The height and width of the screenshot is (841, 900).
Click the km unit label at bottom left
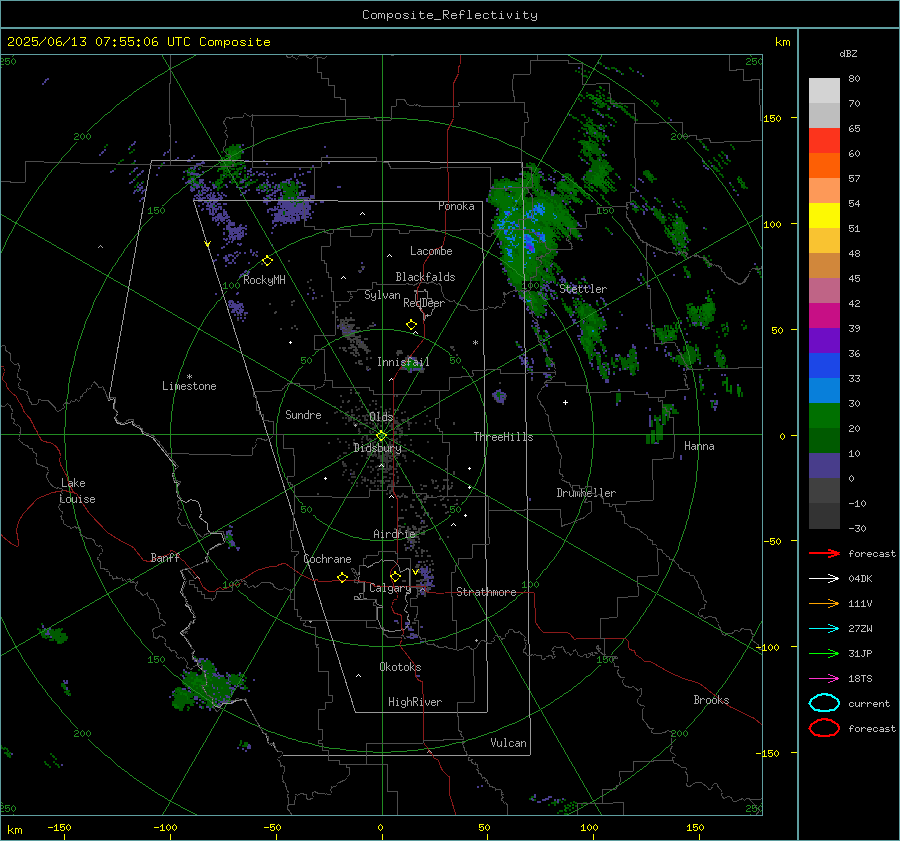coord(14,830)
